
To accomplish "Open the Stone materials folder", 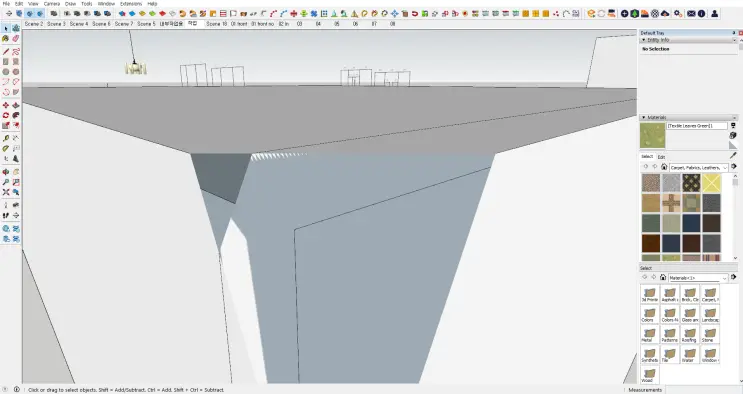I will (709, 334).
